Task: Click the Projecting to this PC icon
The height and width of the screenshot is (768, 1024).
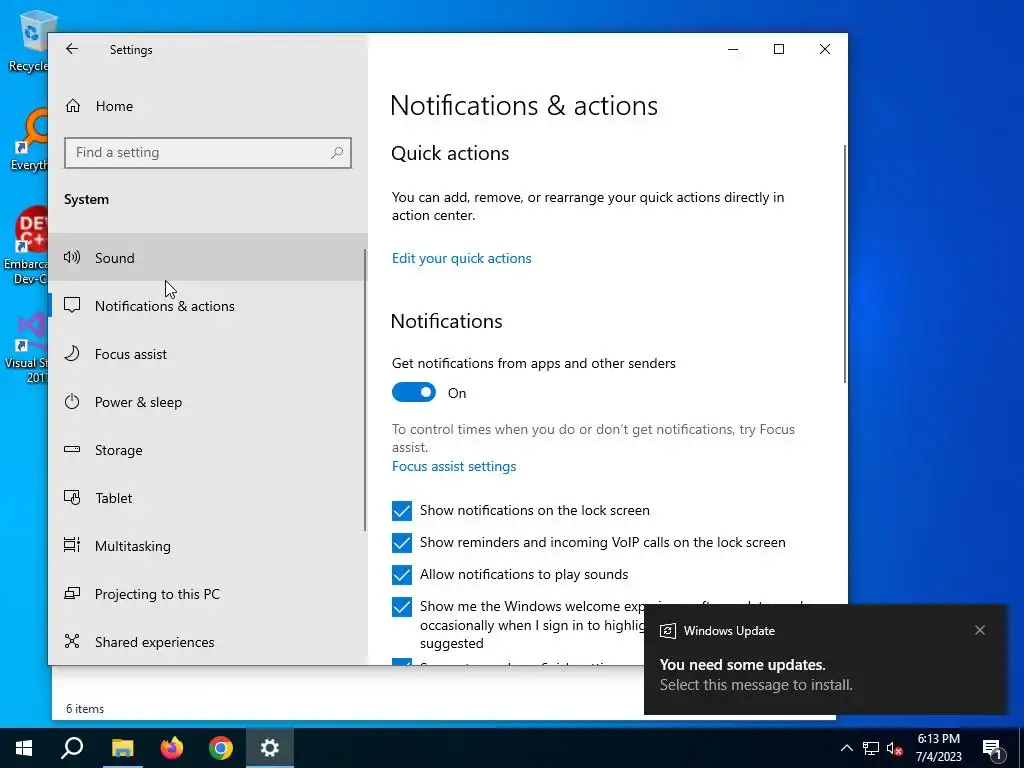Action: (72, 593)
